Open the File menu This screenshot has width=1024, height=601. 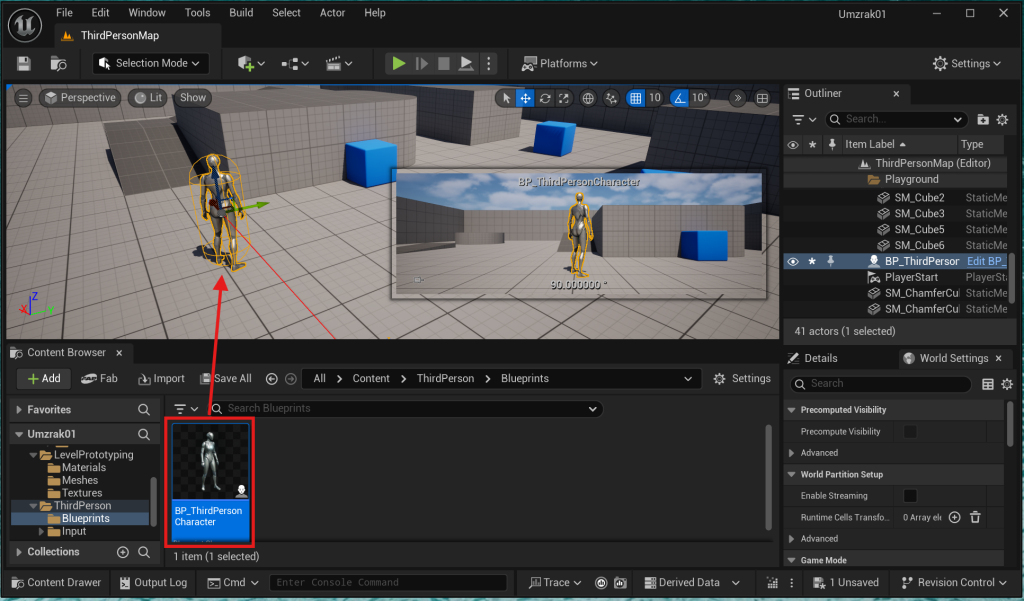click(x=64, y=12)
